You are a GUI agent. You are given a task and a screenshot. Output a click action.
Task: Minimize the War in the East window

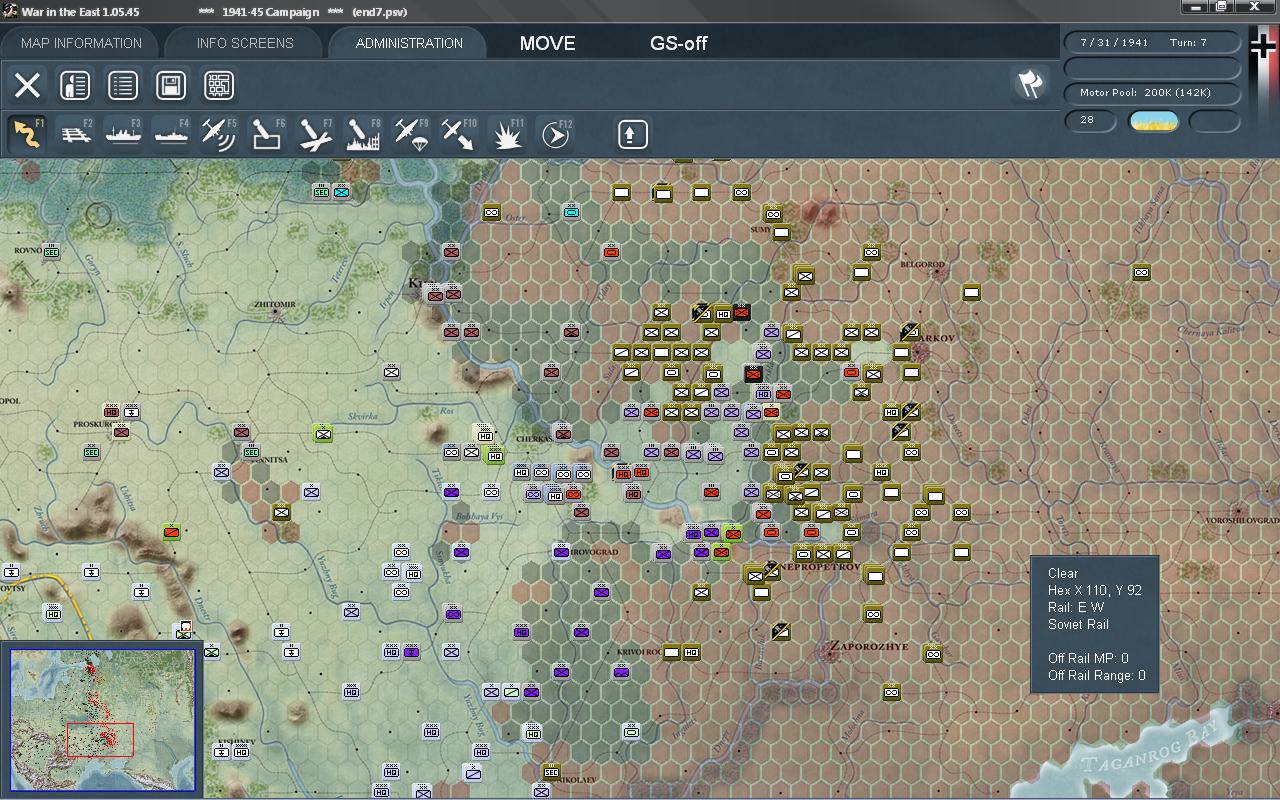point(1194,7)
